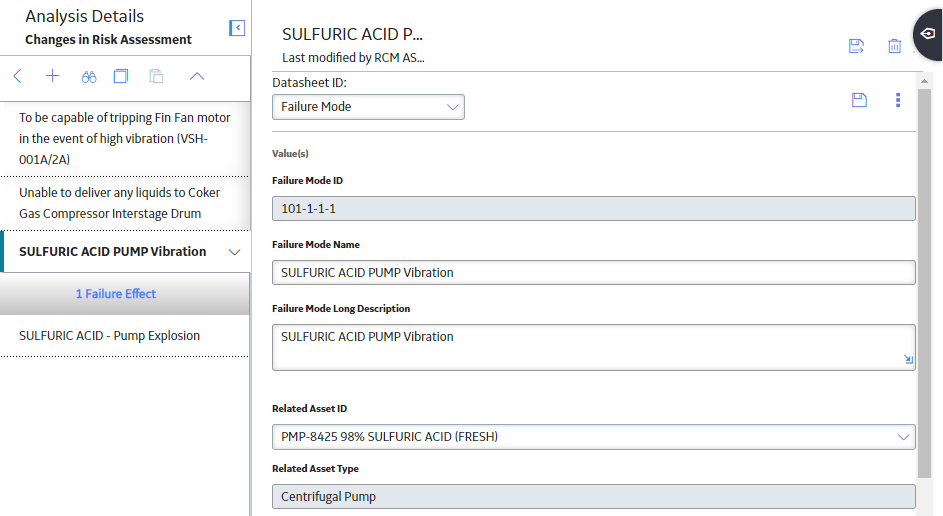Click the paste icon in left toolbar

156,76
